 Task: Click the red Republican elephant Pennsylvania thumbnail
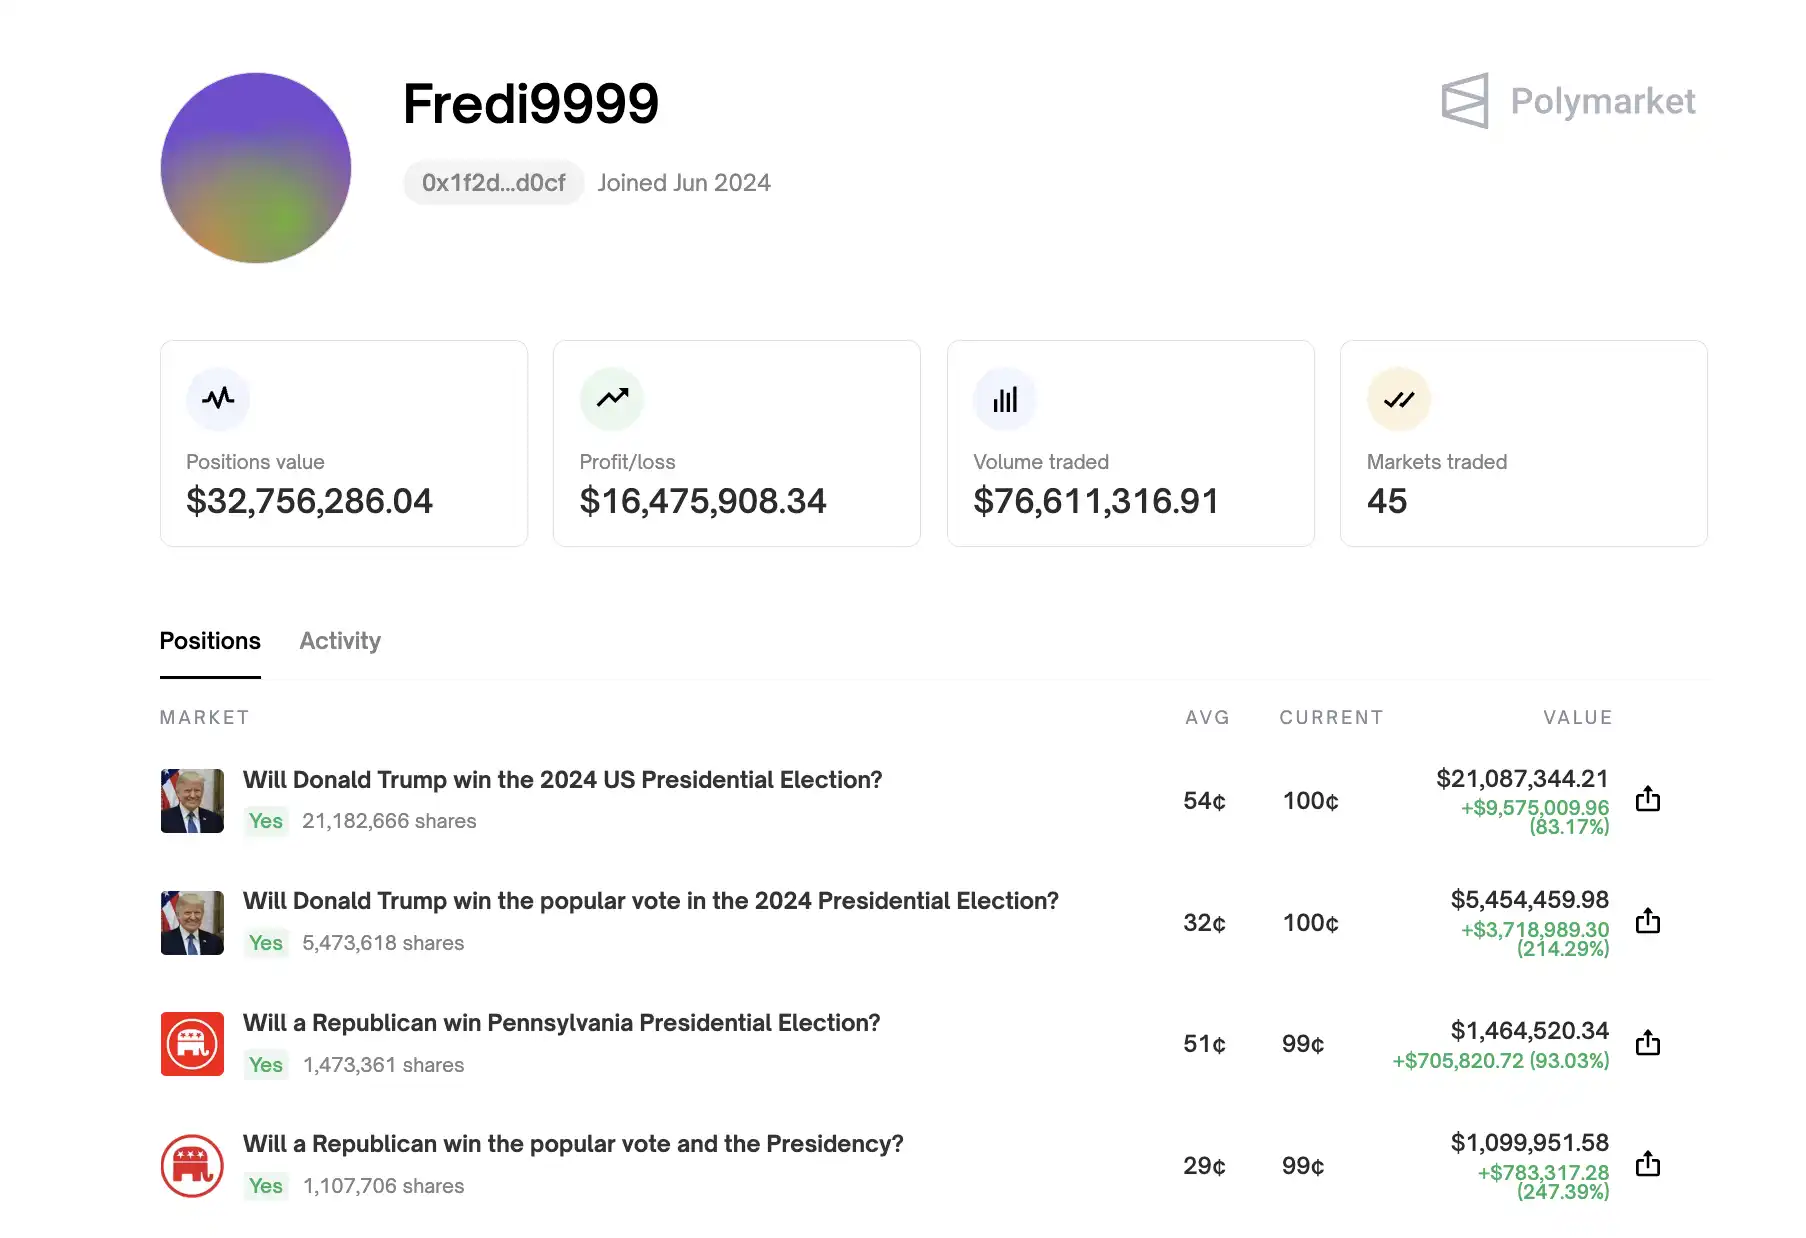tap(192, 1043)
